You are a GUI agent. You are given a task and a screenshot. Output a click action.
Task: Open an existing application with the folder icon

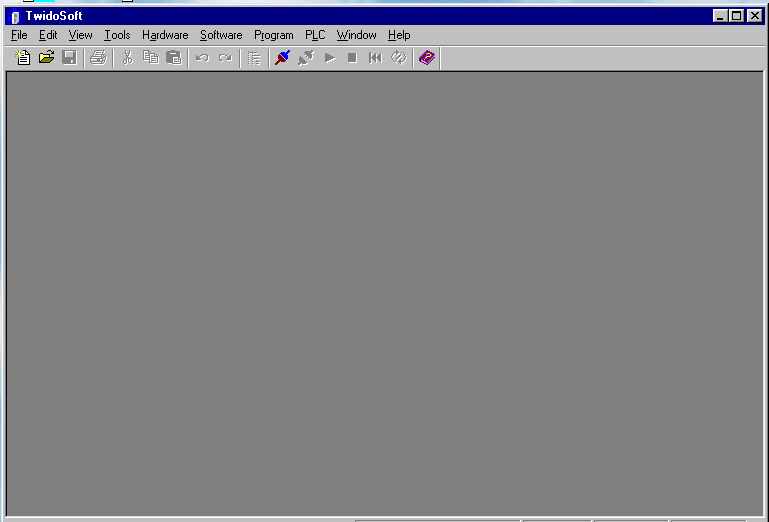[46, 58]
